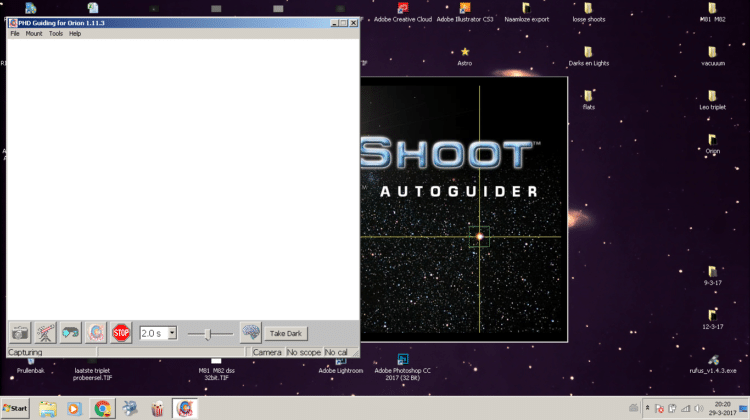Begin guiding with the PHD target icon
The height and width of the screenshot is (420, 750).
tap(96, 333)
